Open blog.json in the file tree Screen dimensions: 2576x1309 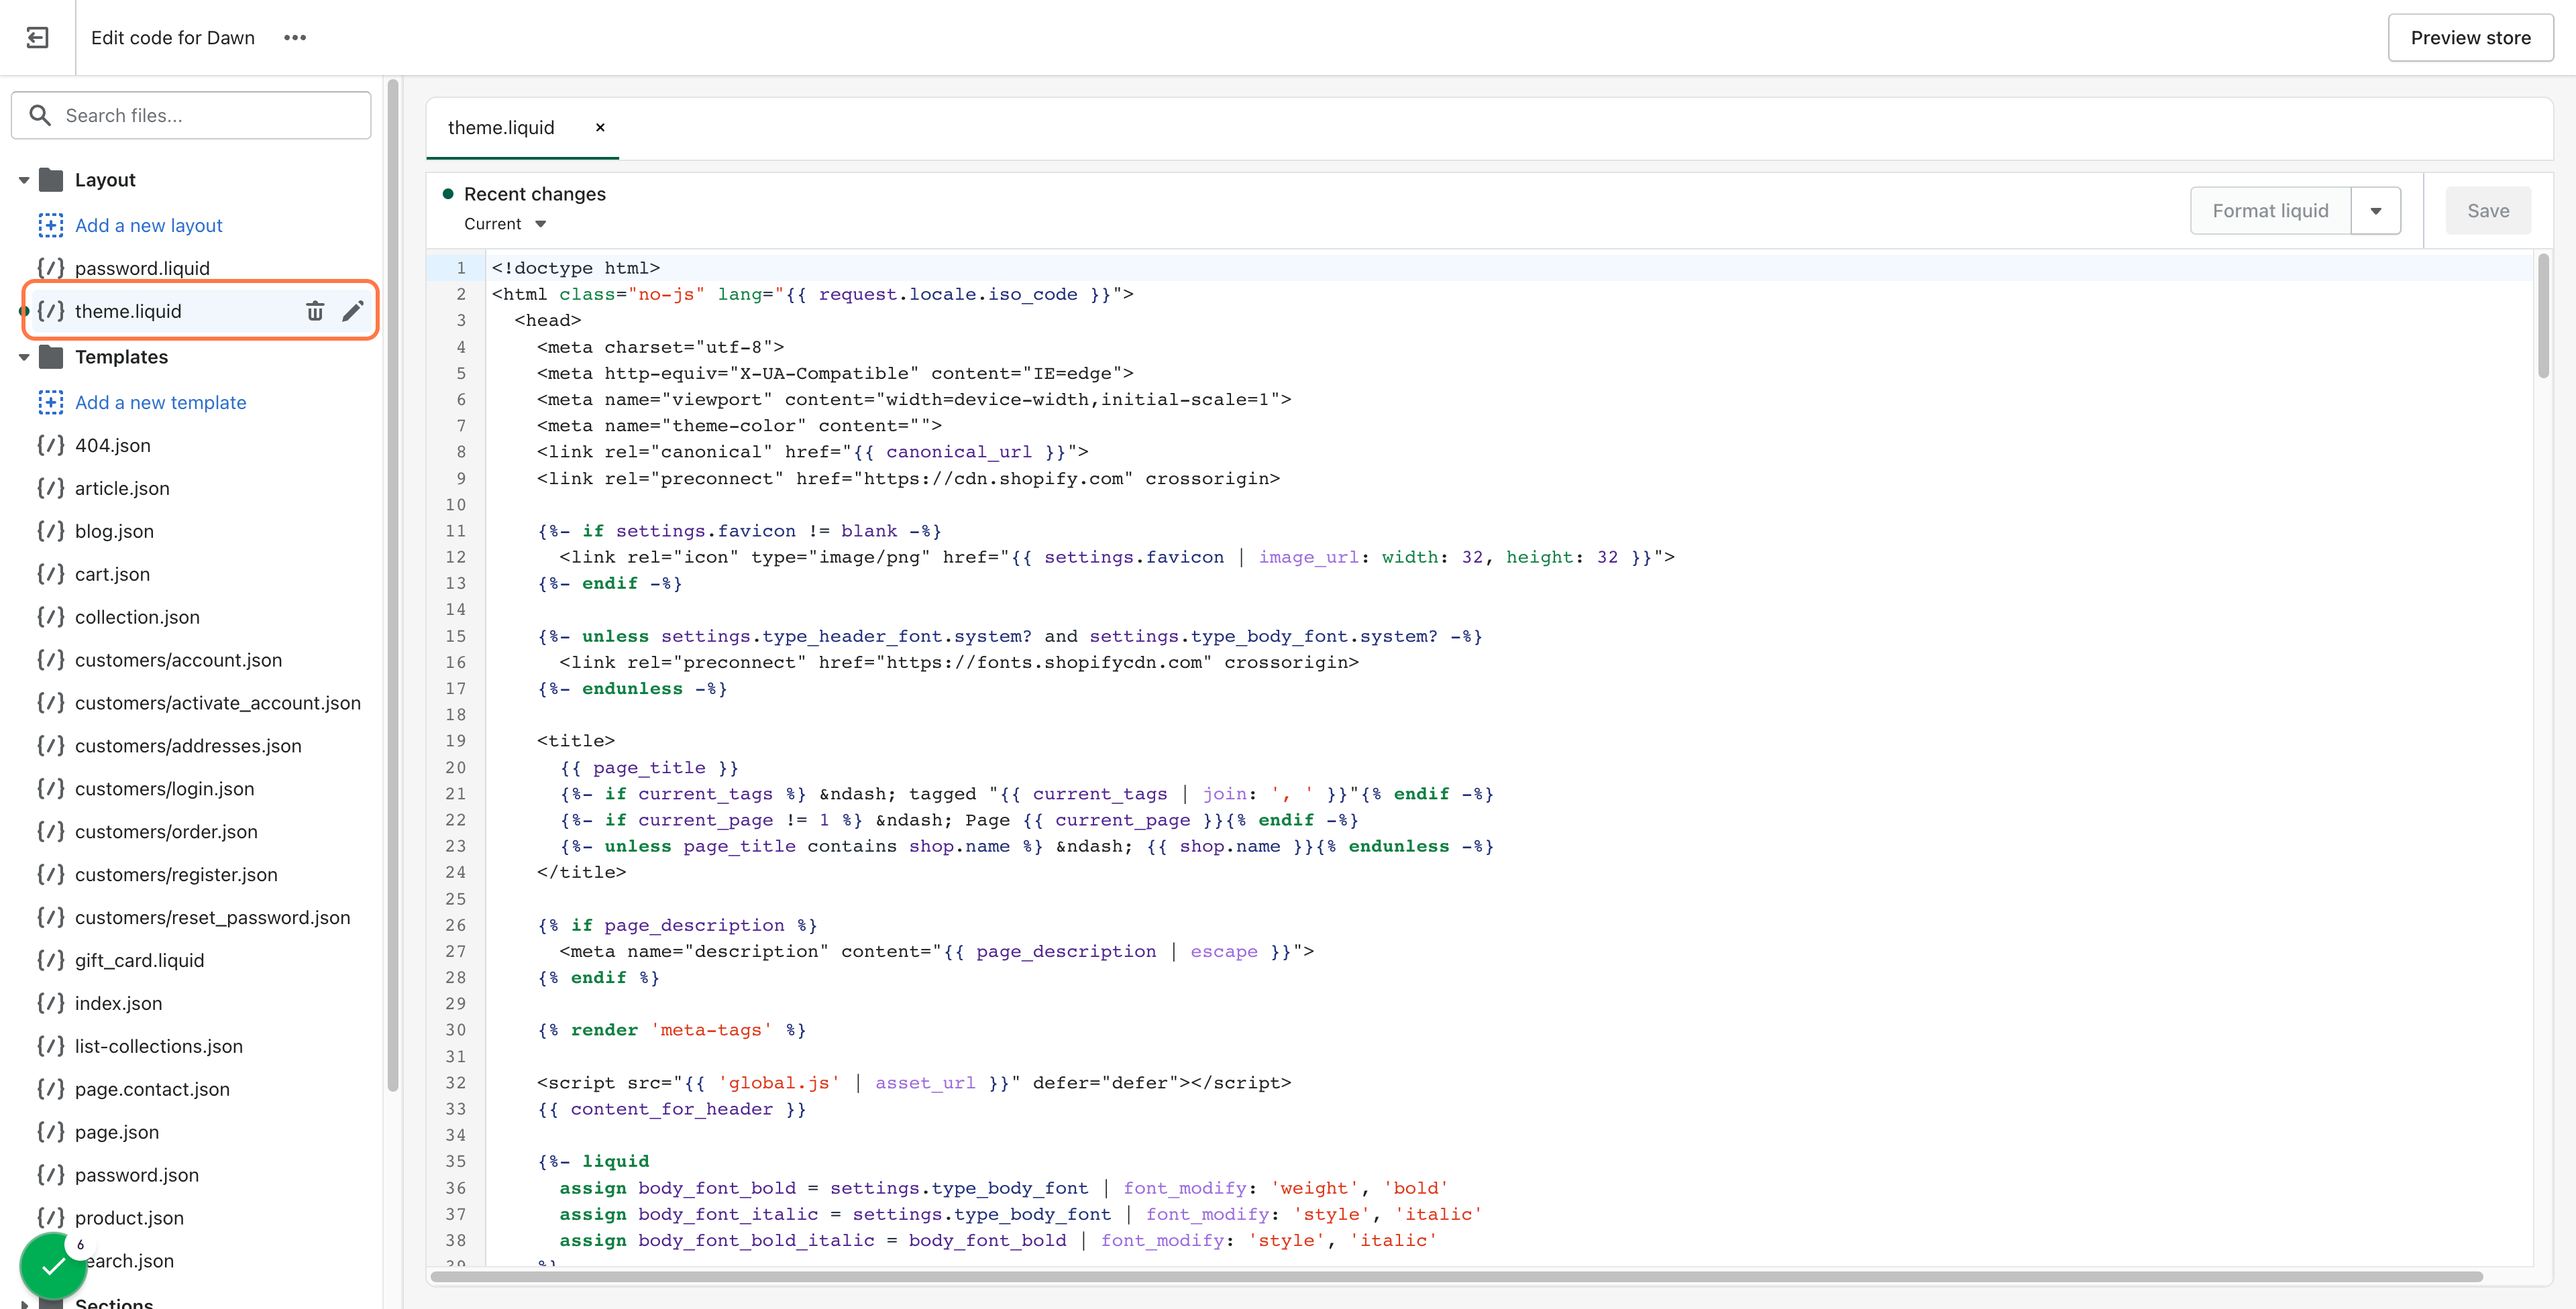(114, 531)
